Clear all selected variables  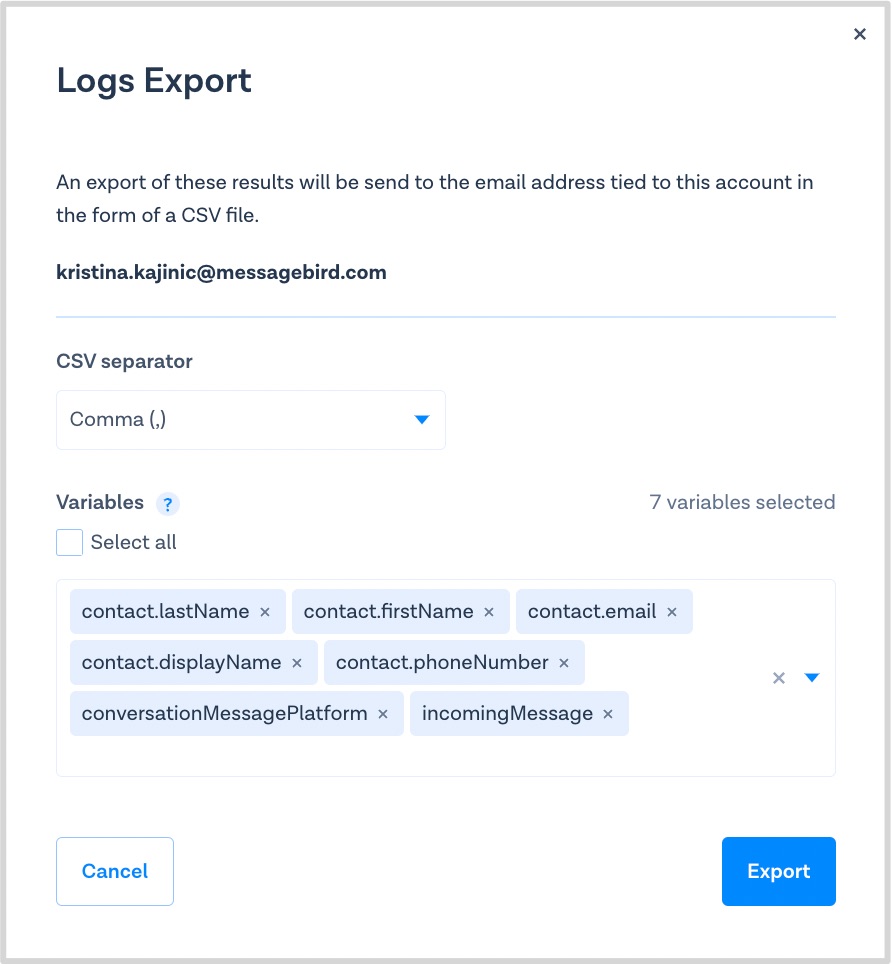coord(779,678)
